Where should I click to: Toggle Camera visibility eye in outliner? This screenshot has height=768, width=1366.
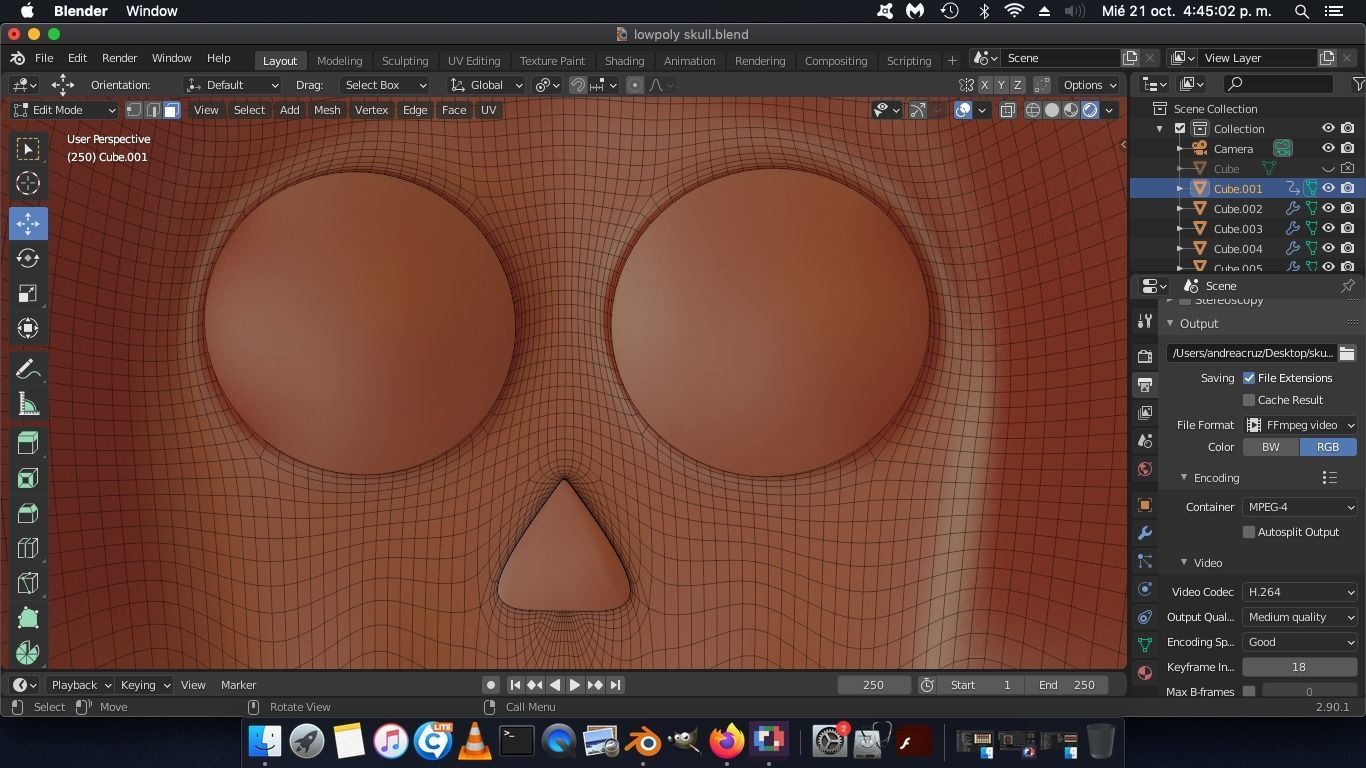(1328, 149)
